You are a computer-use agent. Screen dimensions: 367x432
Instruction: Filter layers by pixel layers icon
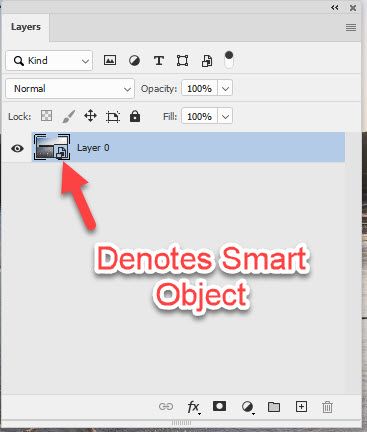[x=110, y=61]
